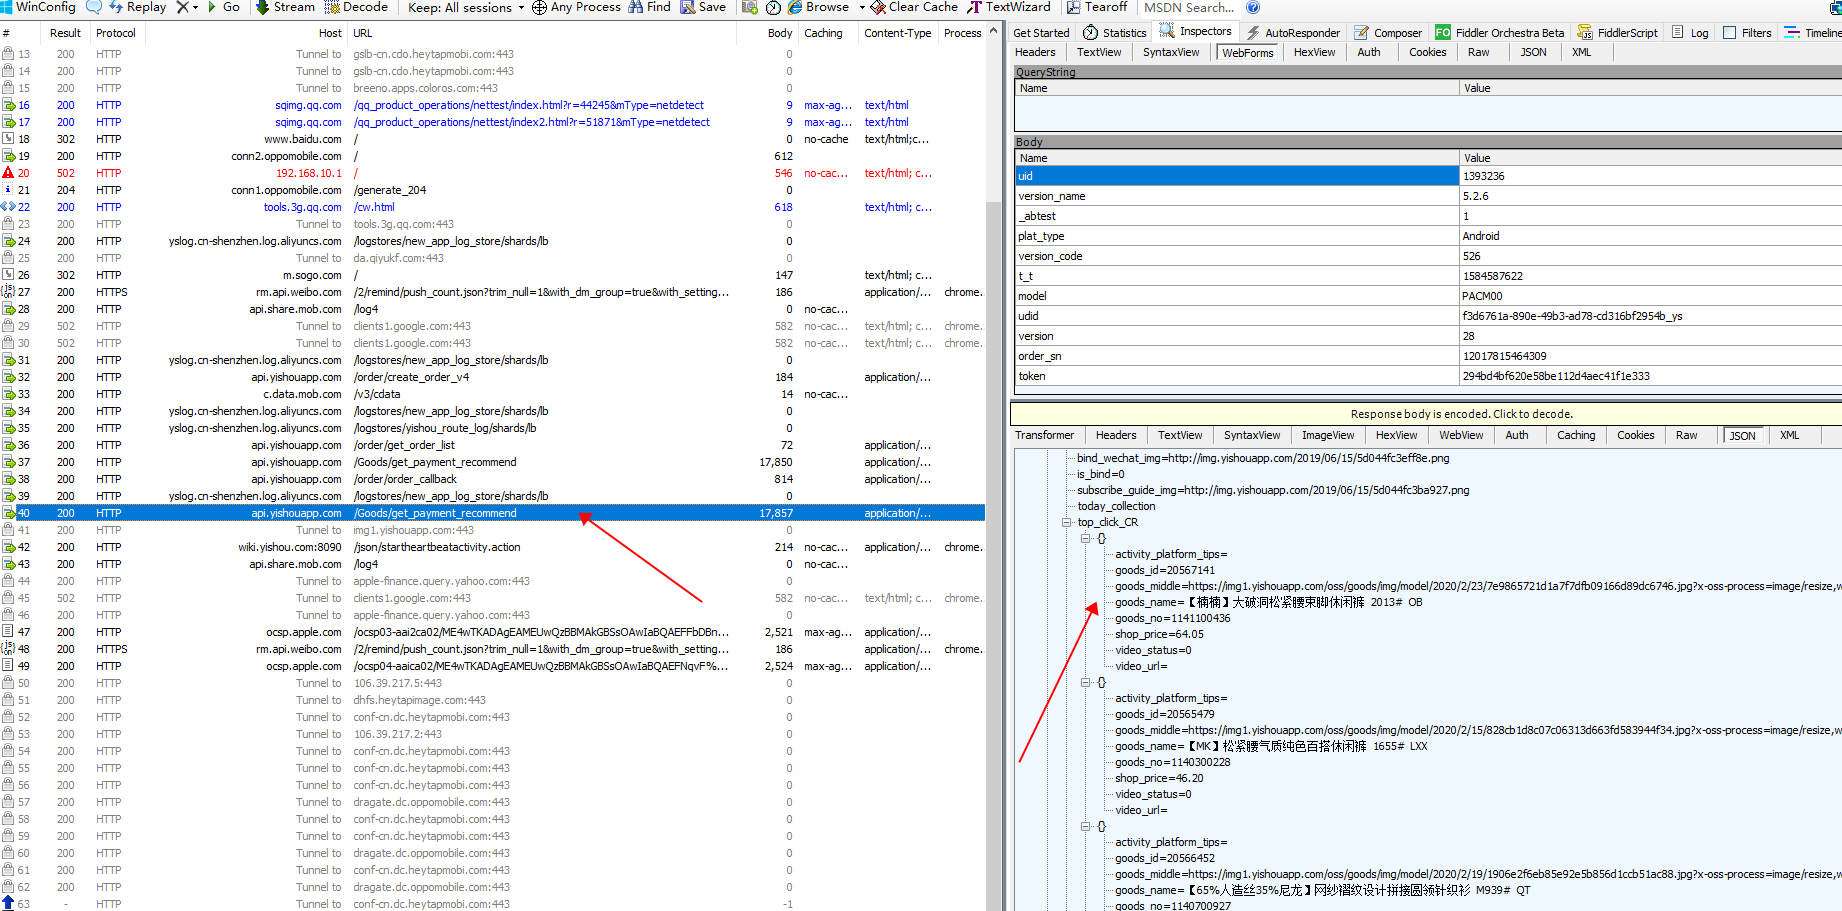Select request Headers inspector tab
The image size is (1842, 911).
pos(1035,53)
